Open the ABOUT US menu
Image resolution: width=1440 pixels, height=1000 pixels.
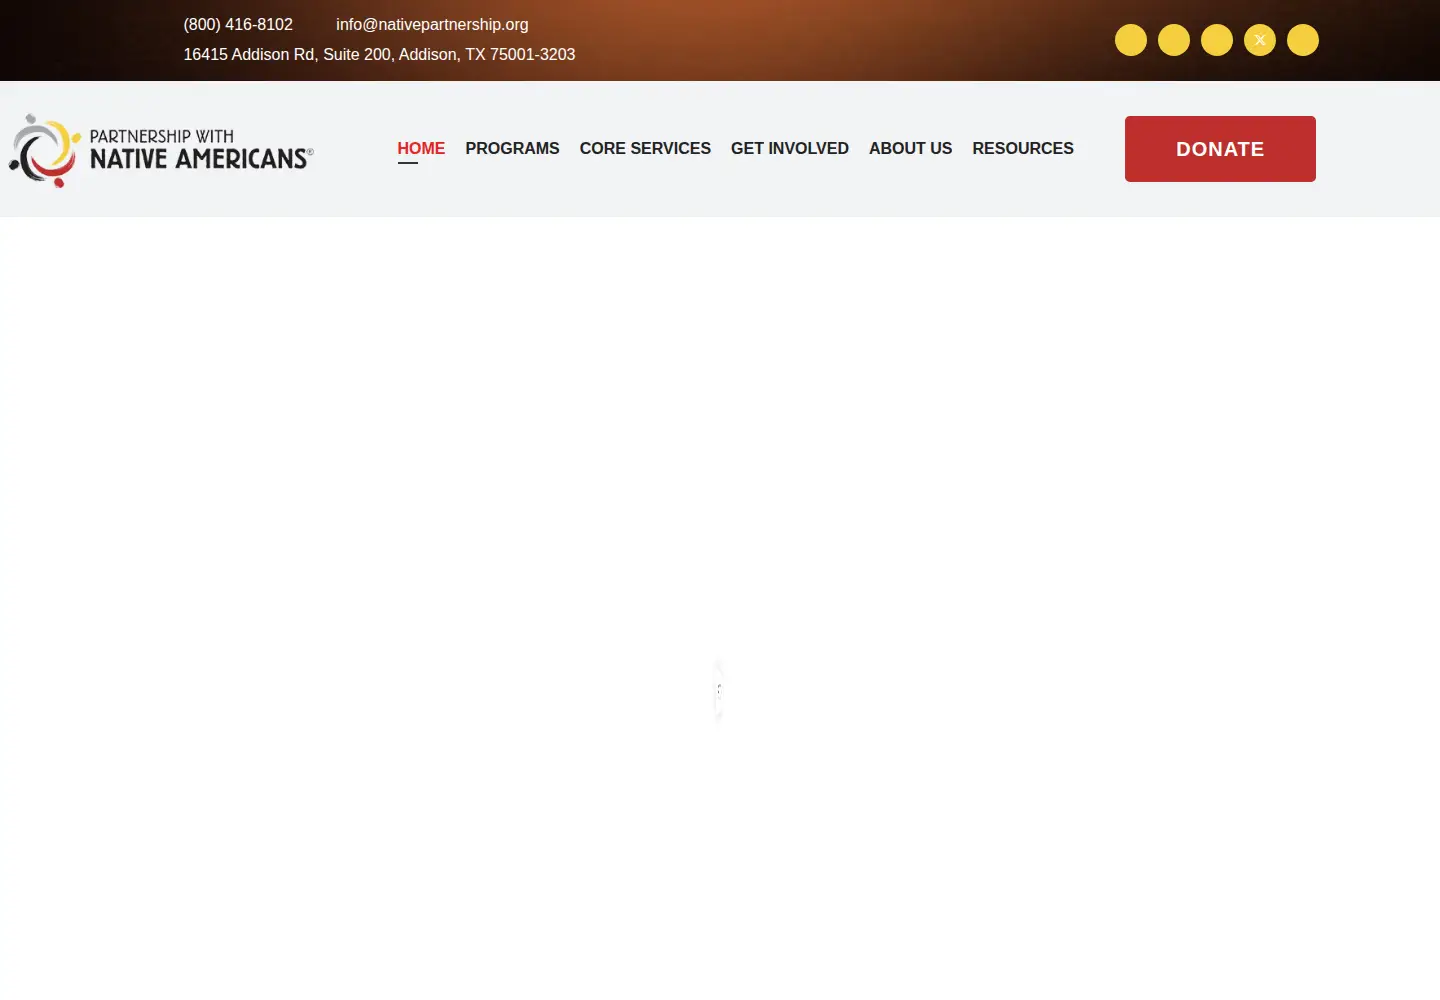(910, 148)
